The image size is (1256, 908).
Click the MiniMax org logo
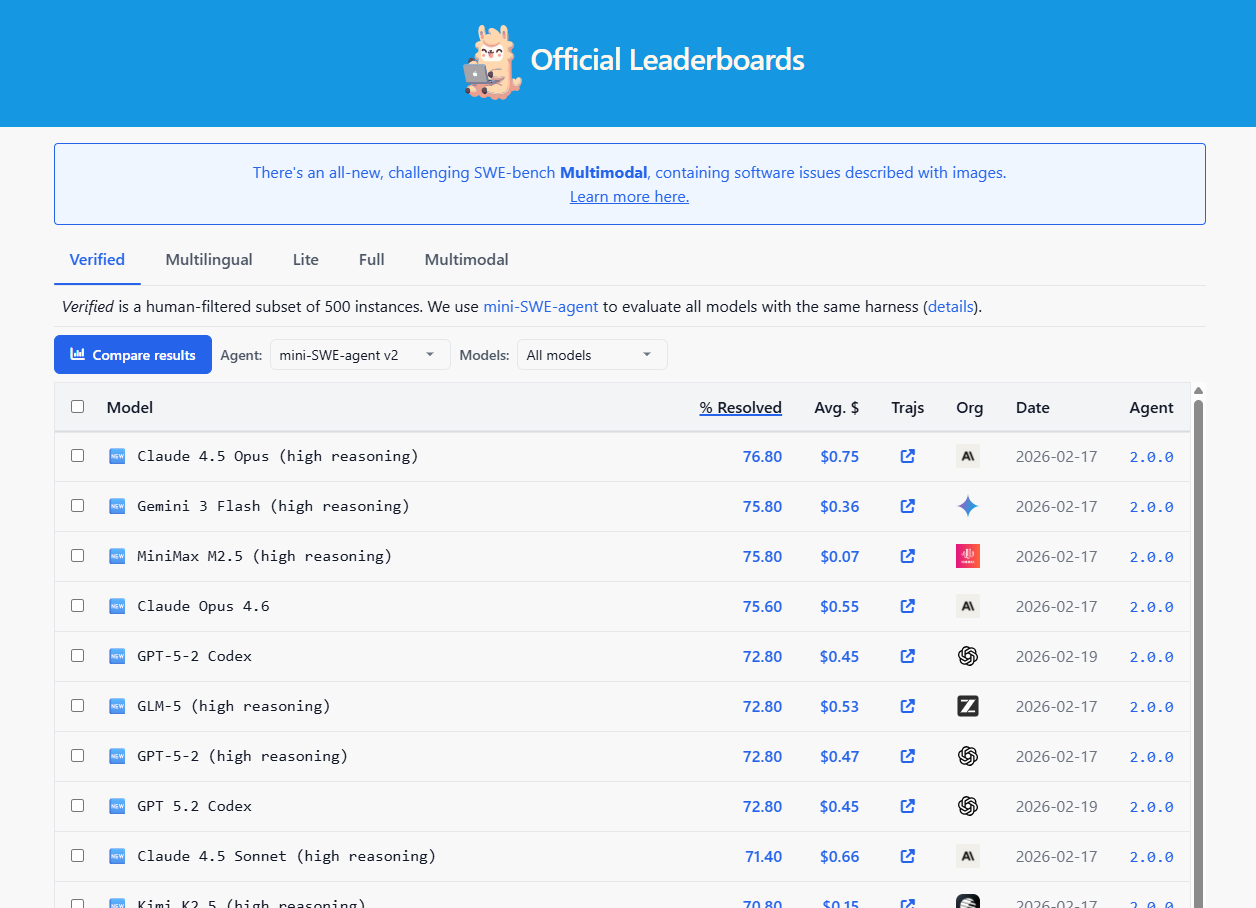[x=968, y=556]
